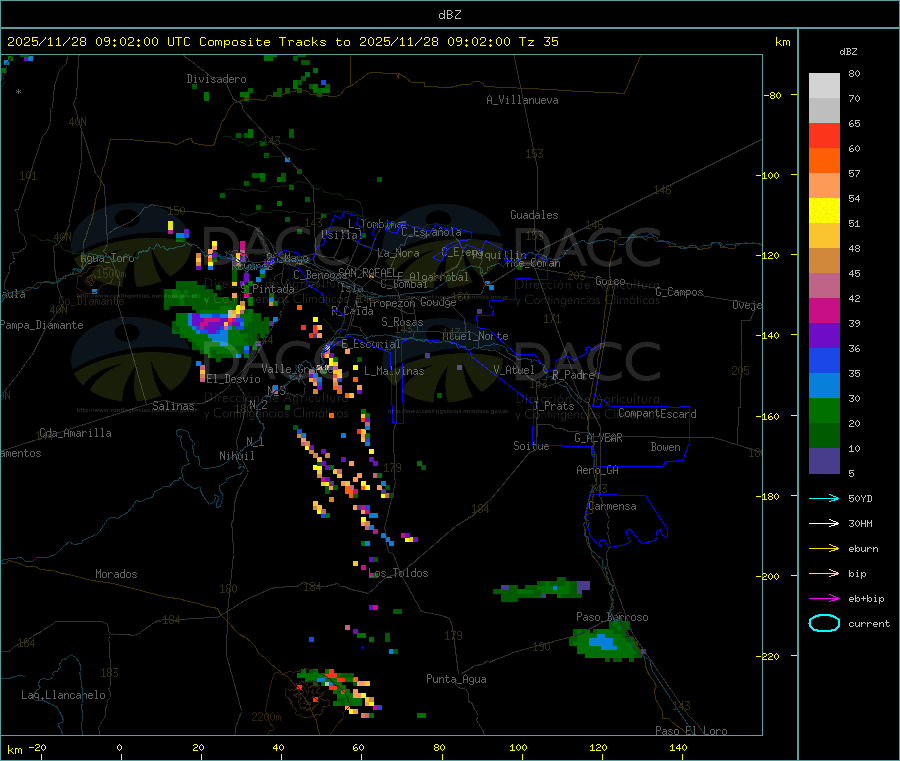This screenshot has width=900, height=761.
Task: Click the R_Padre map label
Action: (573, 375)
